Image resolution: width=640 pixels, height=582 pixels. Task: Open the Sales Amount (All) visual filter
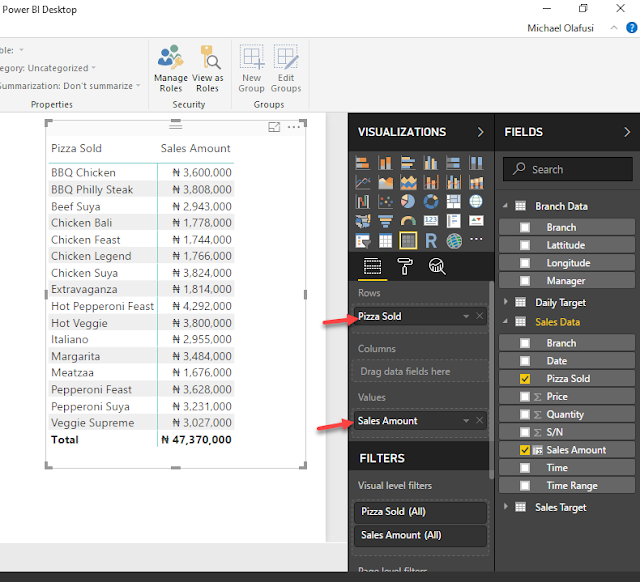coord(420,535)
